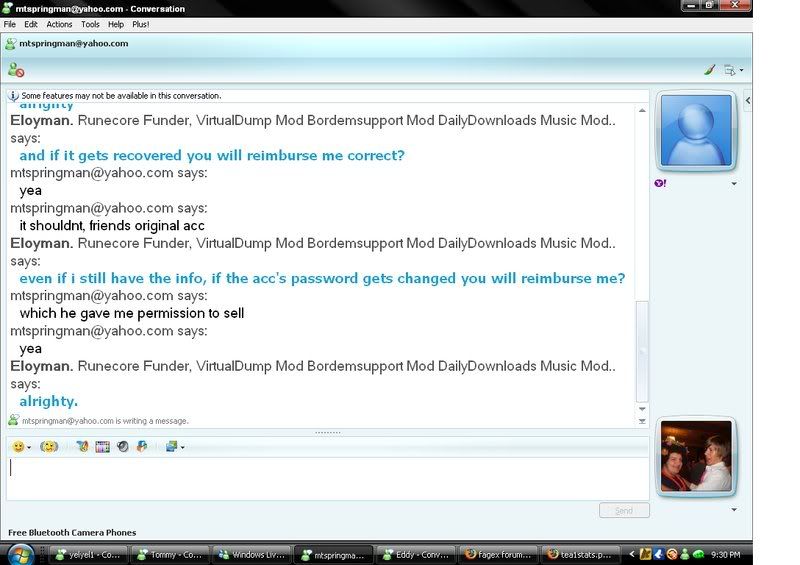
Task: Click your own display picture photo
Action: point(696,456)
